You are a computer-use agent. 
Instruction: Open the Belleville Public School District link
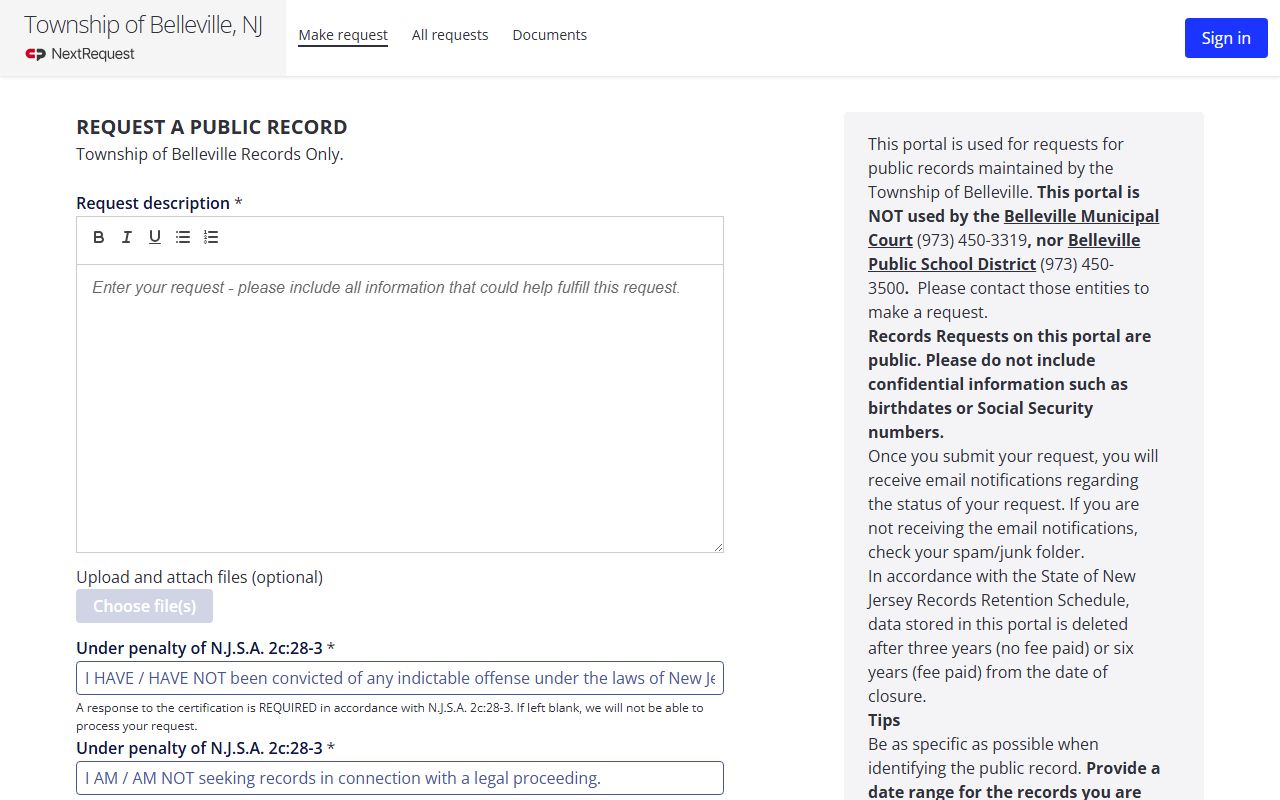1103,240
